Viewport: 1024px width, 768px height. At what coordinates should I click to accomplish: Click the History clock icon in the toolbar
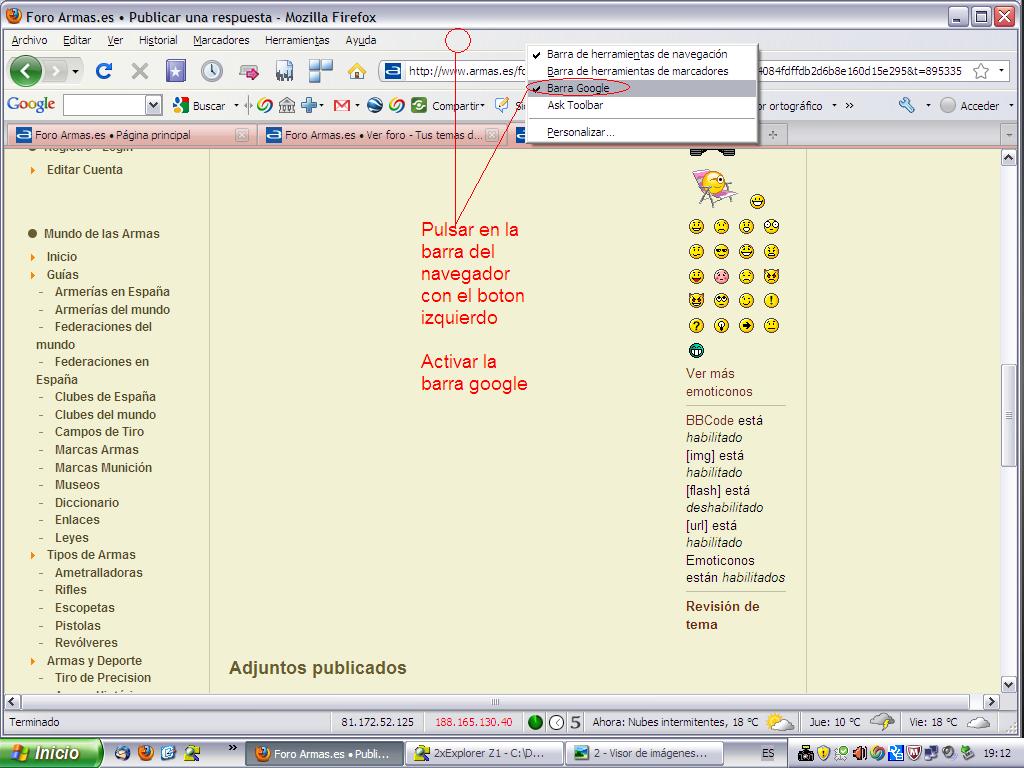click(212, 71)
